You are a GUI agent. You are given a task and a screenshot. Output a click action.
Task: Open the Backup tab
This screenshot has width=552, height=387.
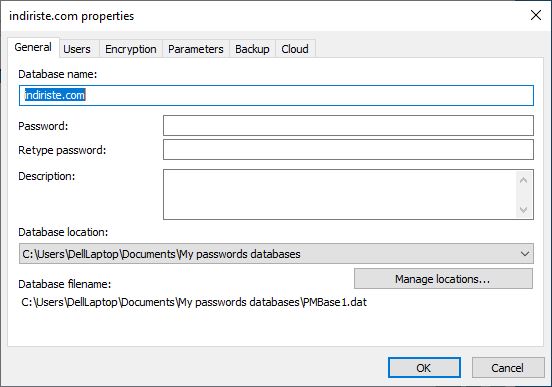pyautogui.click(x=252, y=49)
